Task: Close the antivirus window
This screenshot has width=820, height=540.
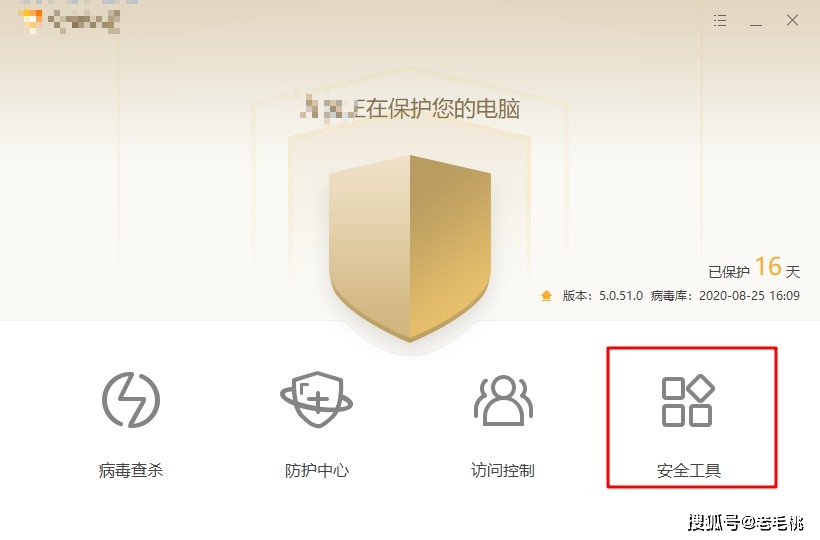Action: pos(792,20)
